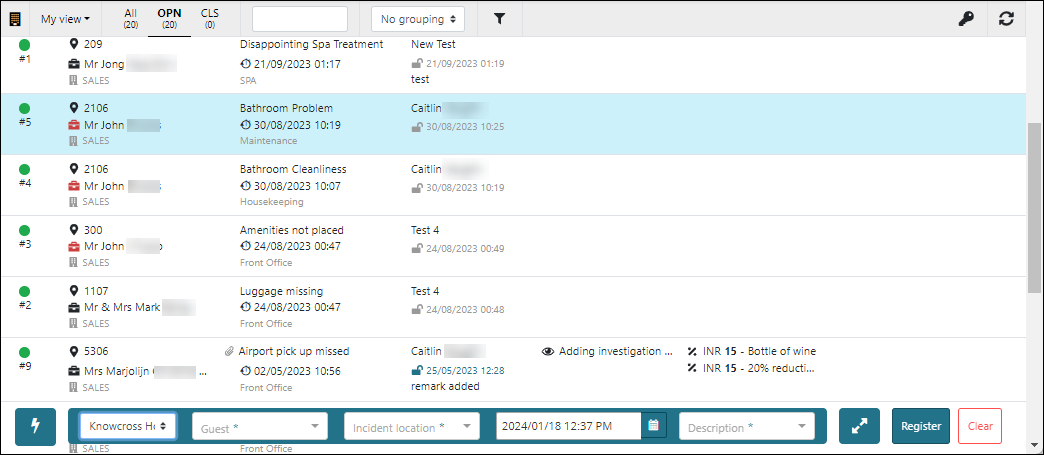The width and height of the screenshot is (1044, 455).
Task: Switch to the All tab
Action: (x=130, y=18)
